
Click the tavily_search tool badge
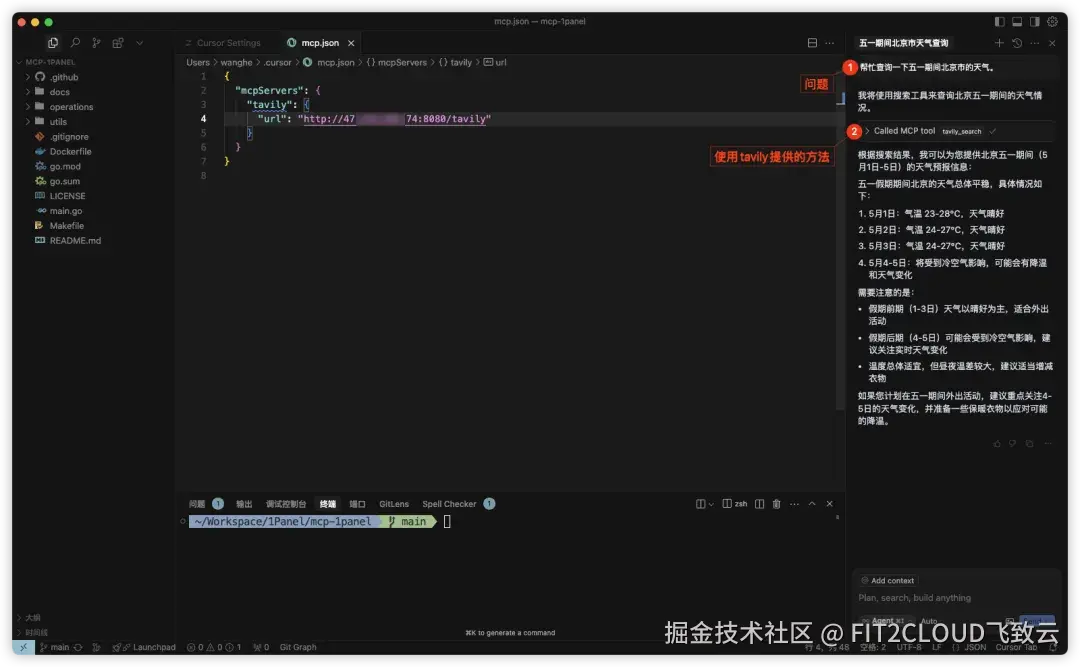point(962,132)
